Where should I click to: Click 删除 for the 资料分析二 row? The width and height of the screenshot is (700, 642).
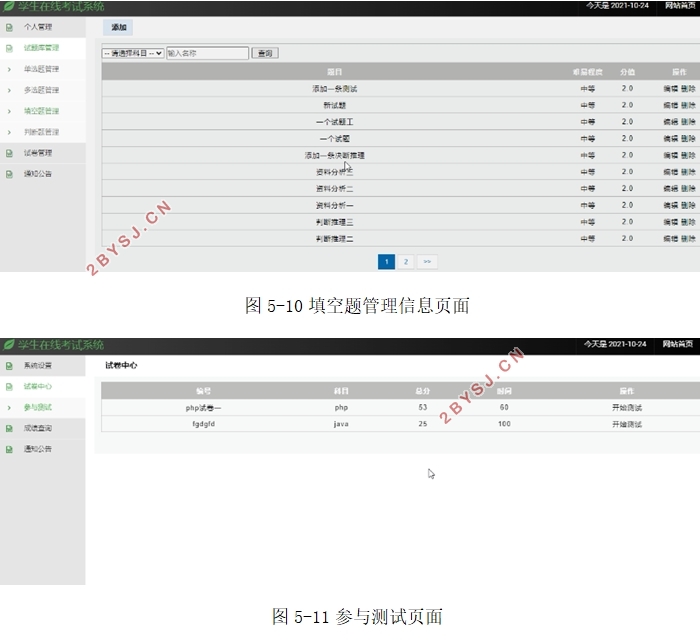pos(688,188)
